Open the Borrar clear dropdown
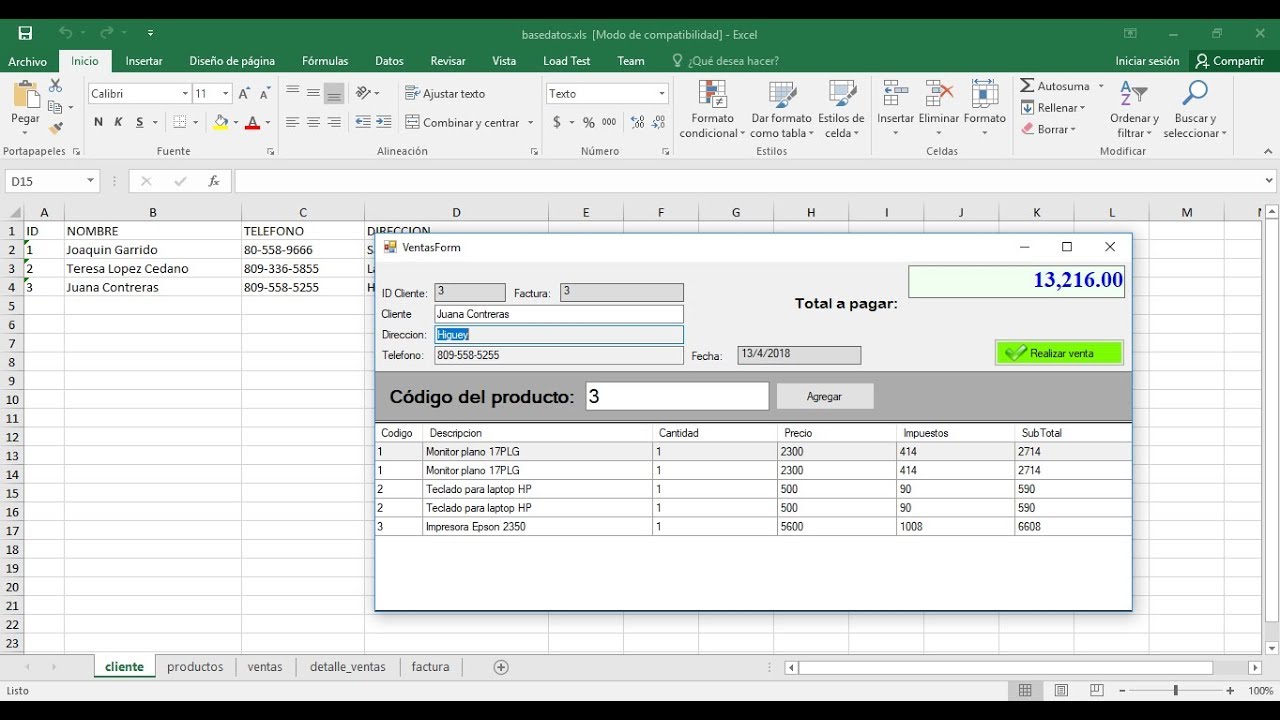The height and width of the screenshot is (720, 1280). [x=1048, y=129]
